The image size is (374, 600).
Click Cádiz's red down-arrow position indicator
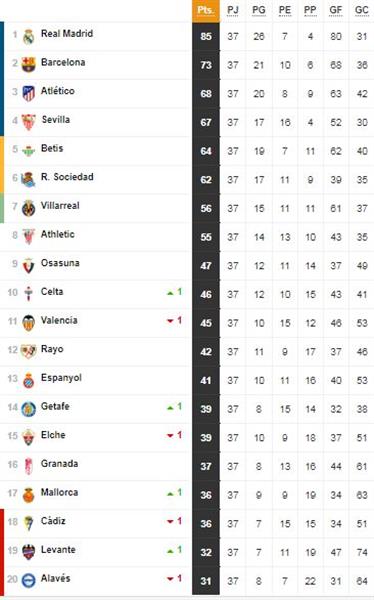(x=170, y=522)
